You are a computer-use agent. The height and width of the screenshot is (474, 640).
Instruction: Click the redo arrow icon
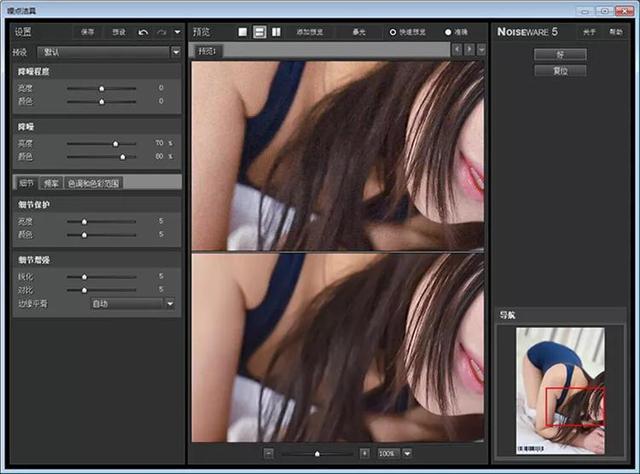(x=163, y=32)
